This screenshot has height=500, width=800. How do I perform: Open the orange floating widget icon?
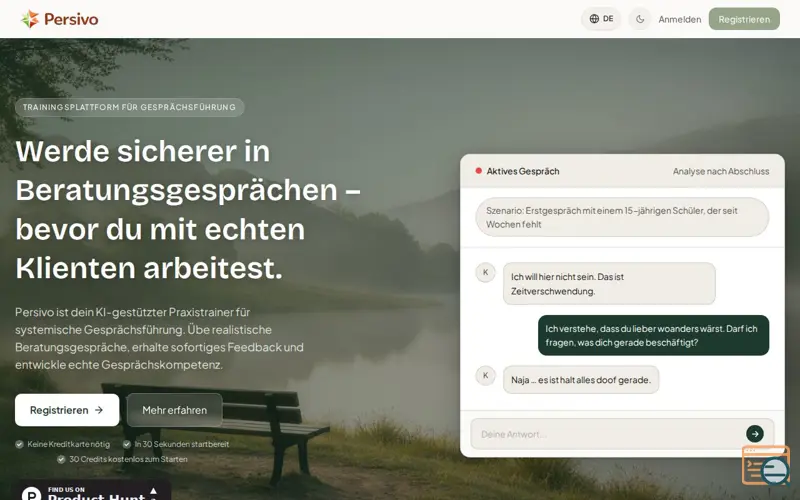(765, 465)
